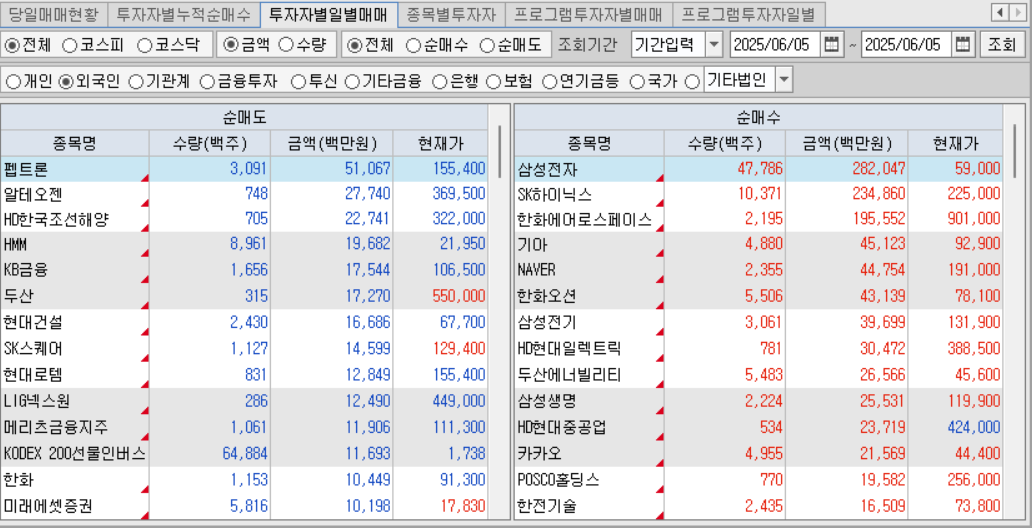Screen dimensions: 1032x528
Task: Open the end date calendar picker
Action: tap(962, 45)
